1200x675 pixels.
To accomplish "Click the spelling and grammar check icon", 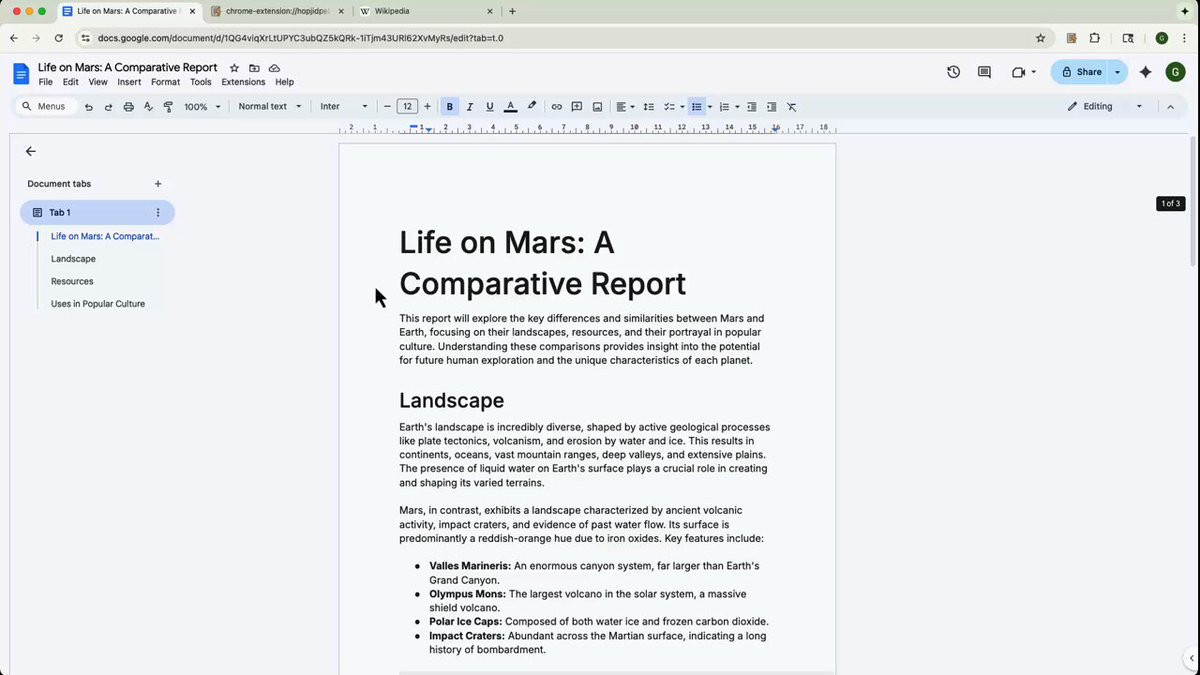I will tap(148, 107).
